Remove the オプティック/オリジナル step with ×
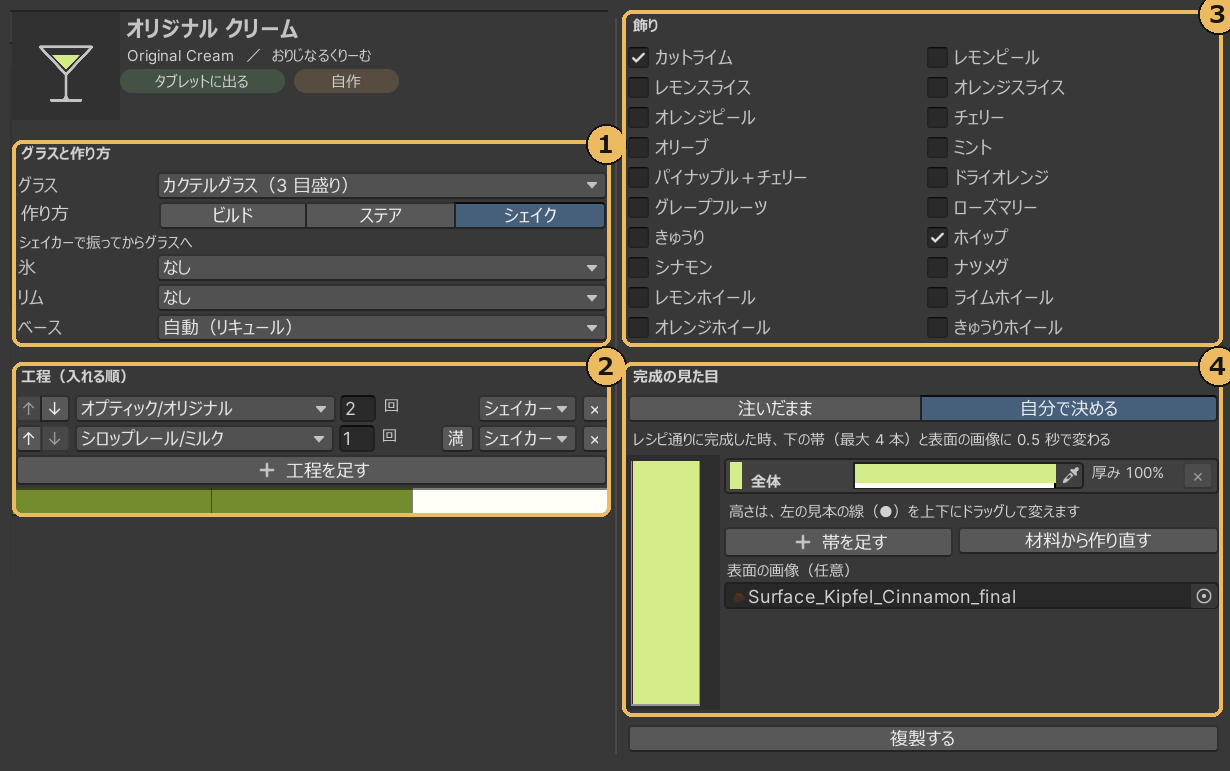 [594, 409]
